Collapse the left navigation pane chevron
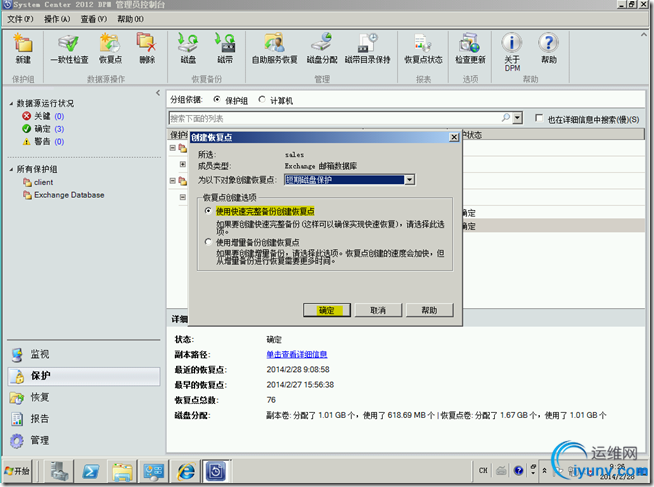The width and height of the screenshot is (654, 487). pos(158,93)
